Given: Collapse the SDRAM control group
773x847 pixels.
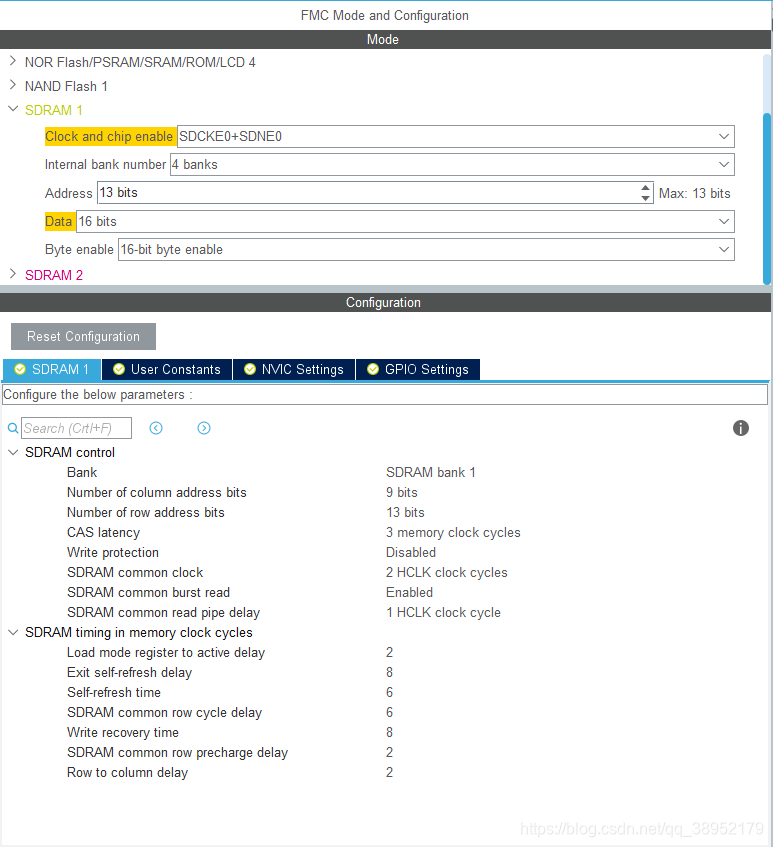Looking at the screenshot, I should tap(13, 452).
